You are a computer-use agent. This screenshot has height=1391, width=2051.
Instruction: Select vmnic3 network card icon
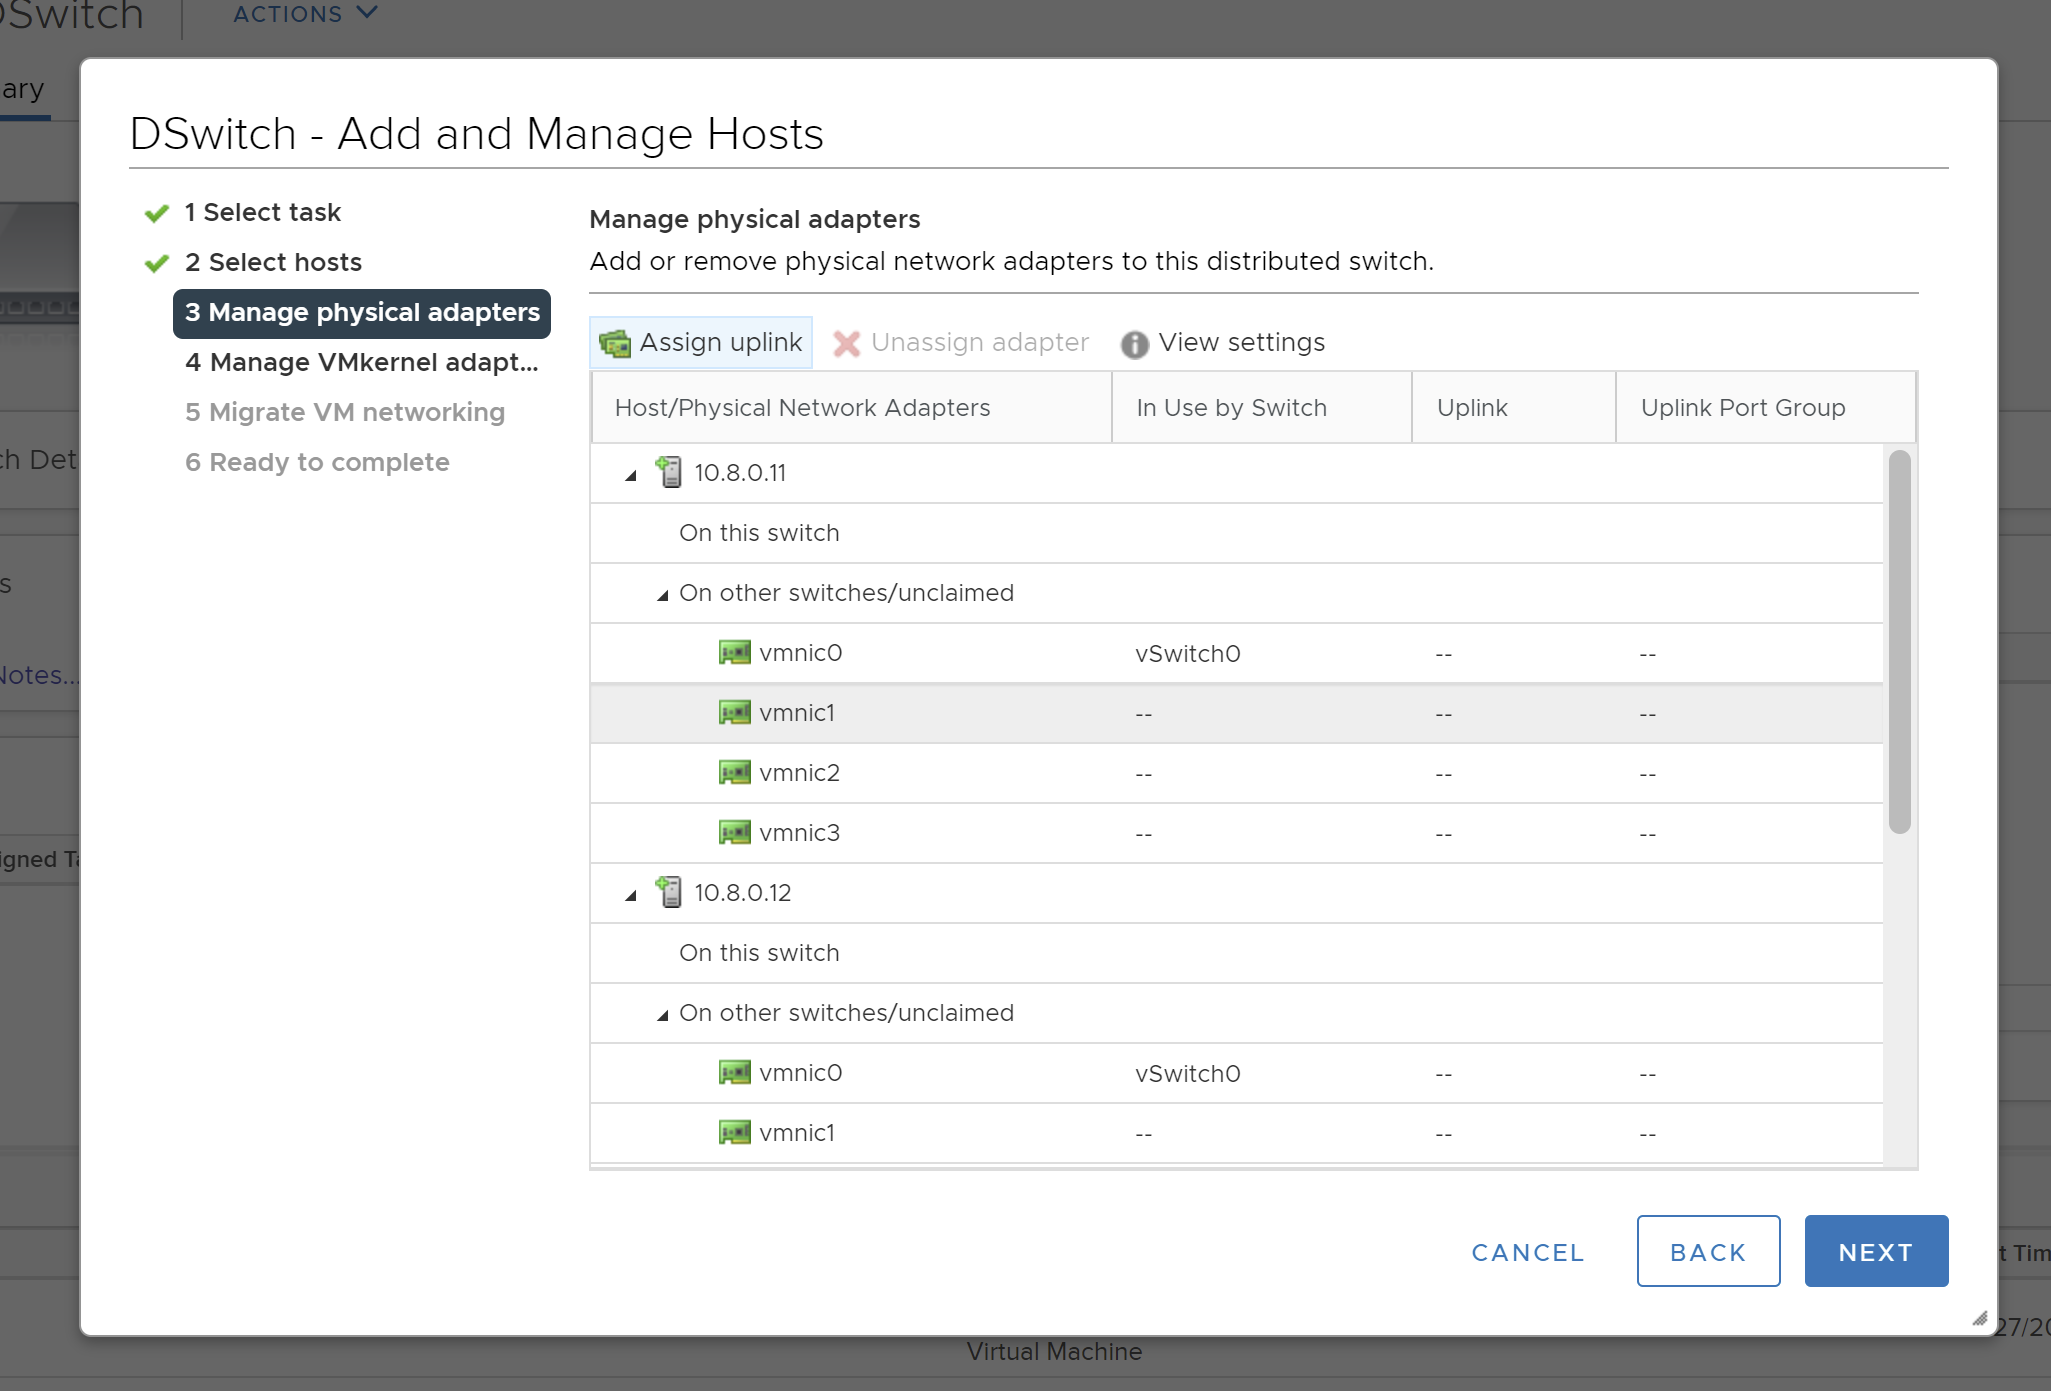coord(735,833)
